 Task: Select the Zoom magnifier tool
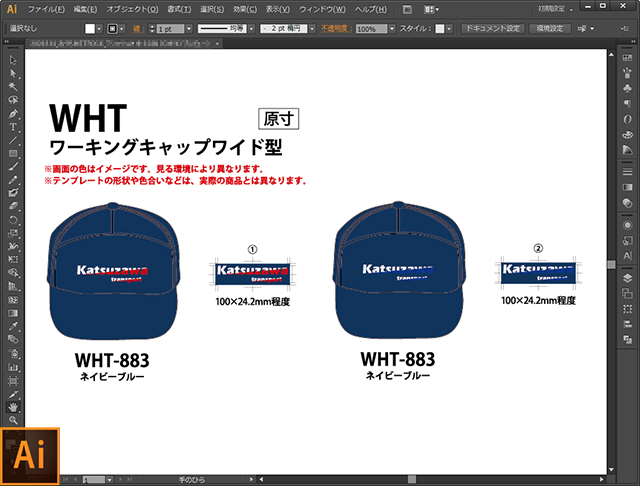tap(13, 420)
